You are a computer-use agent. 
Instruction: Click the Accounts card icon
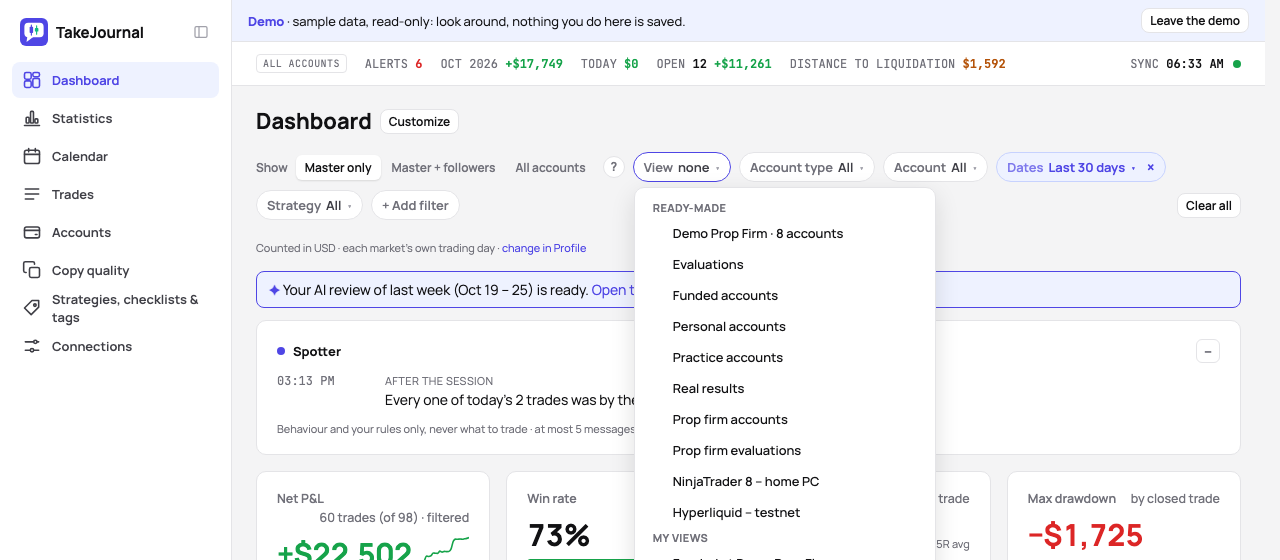32,232
